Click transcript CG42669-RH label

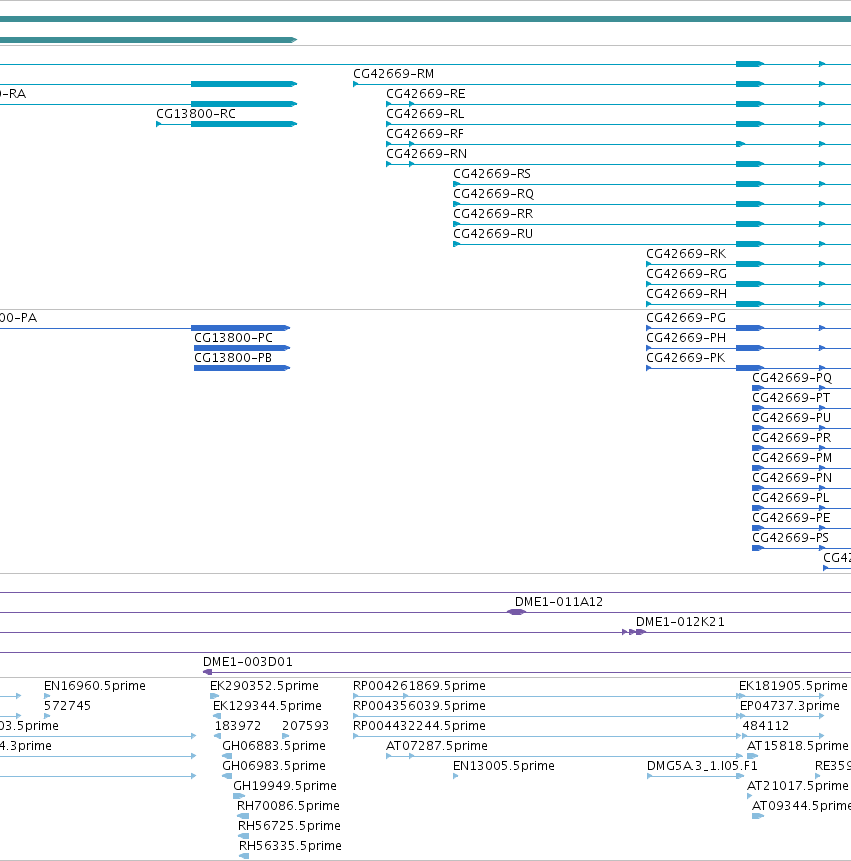click(x=686, y=294)
